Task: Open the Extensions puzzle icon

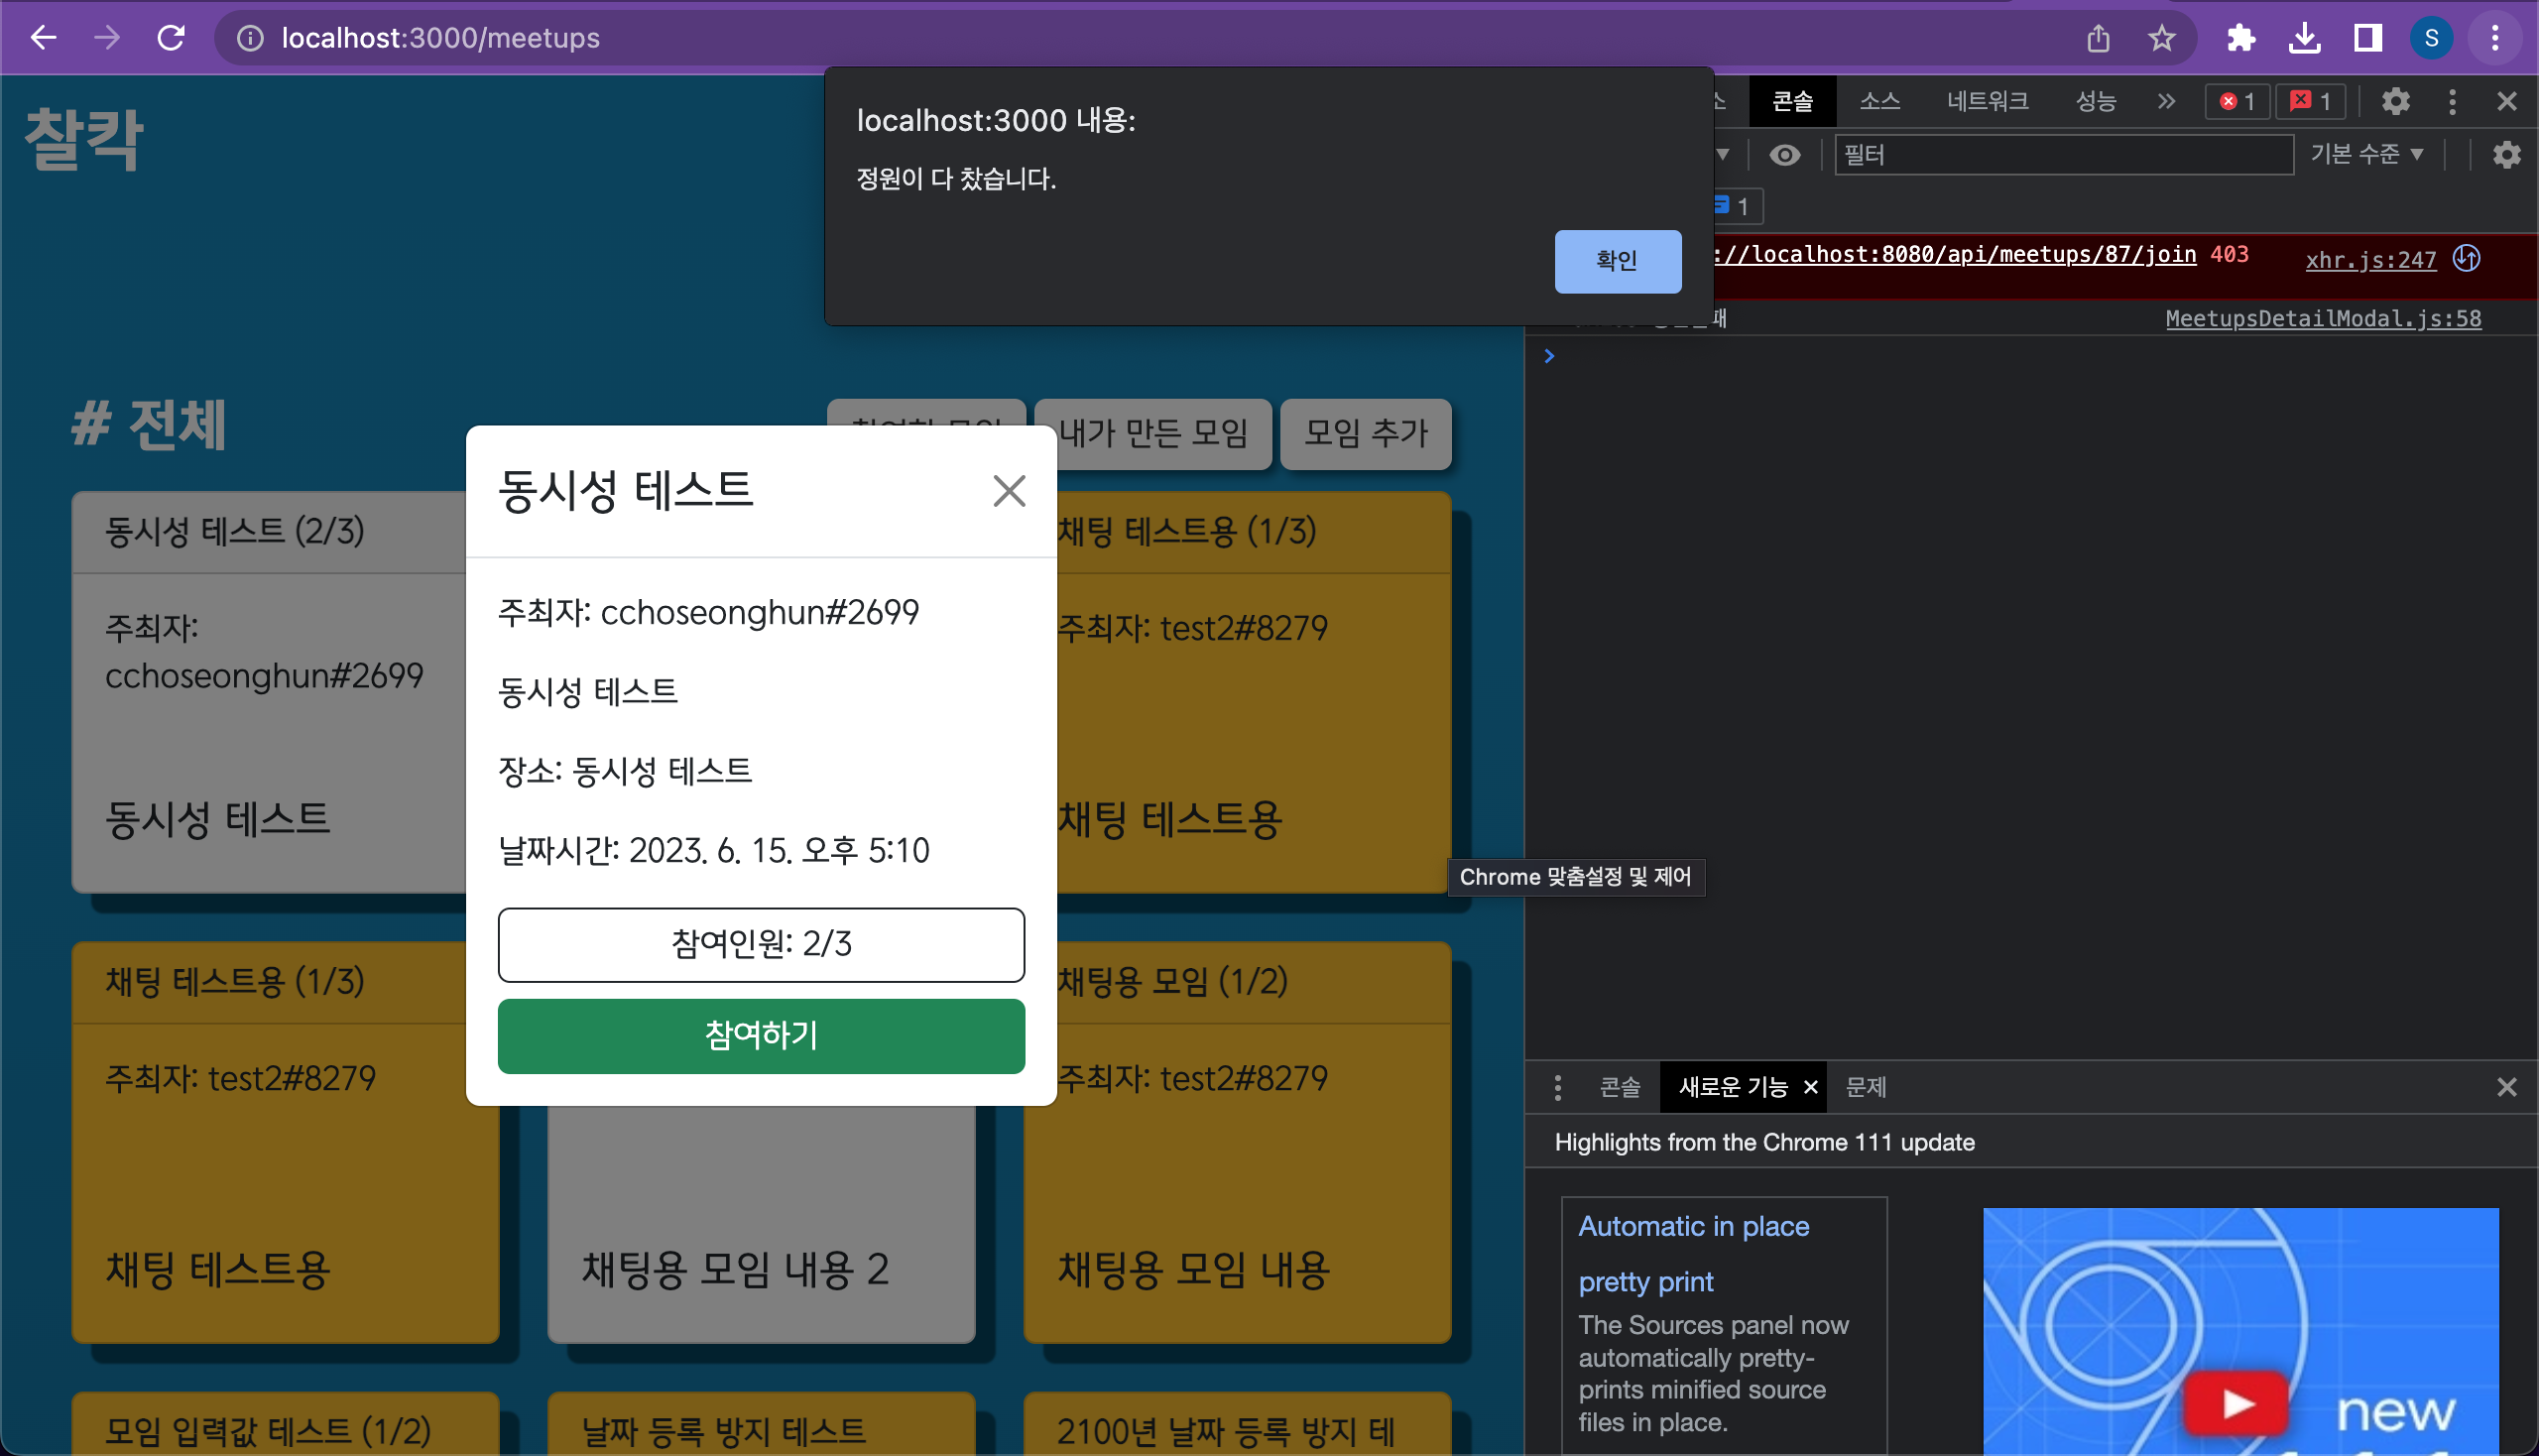Action: (x=2241, y=38)
